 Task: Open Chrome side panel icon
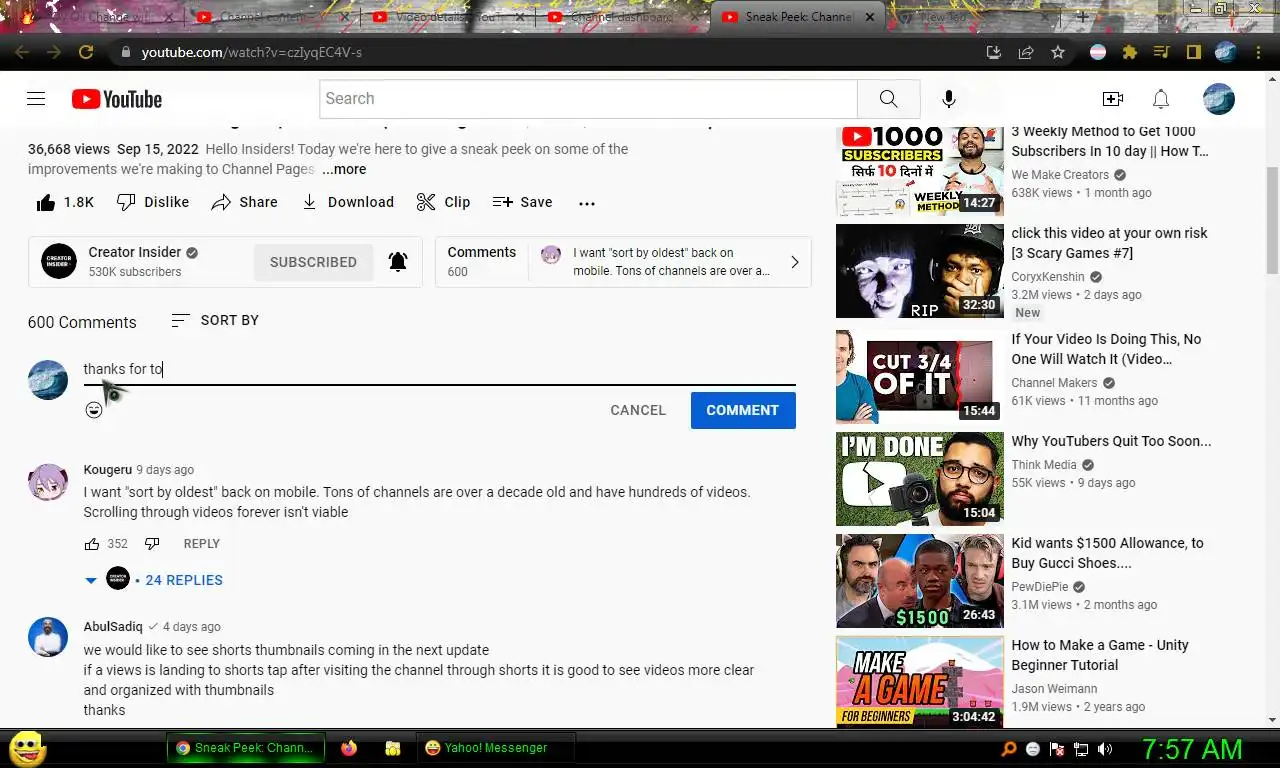[1194, 52]
